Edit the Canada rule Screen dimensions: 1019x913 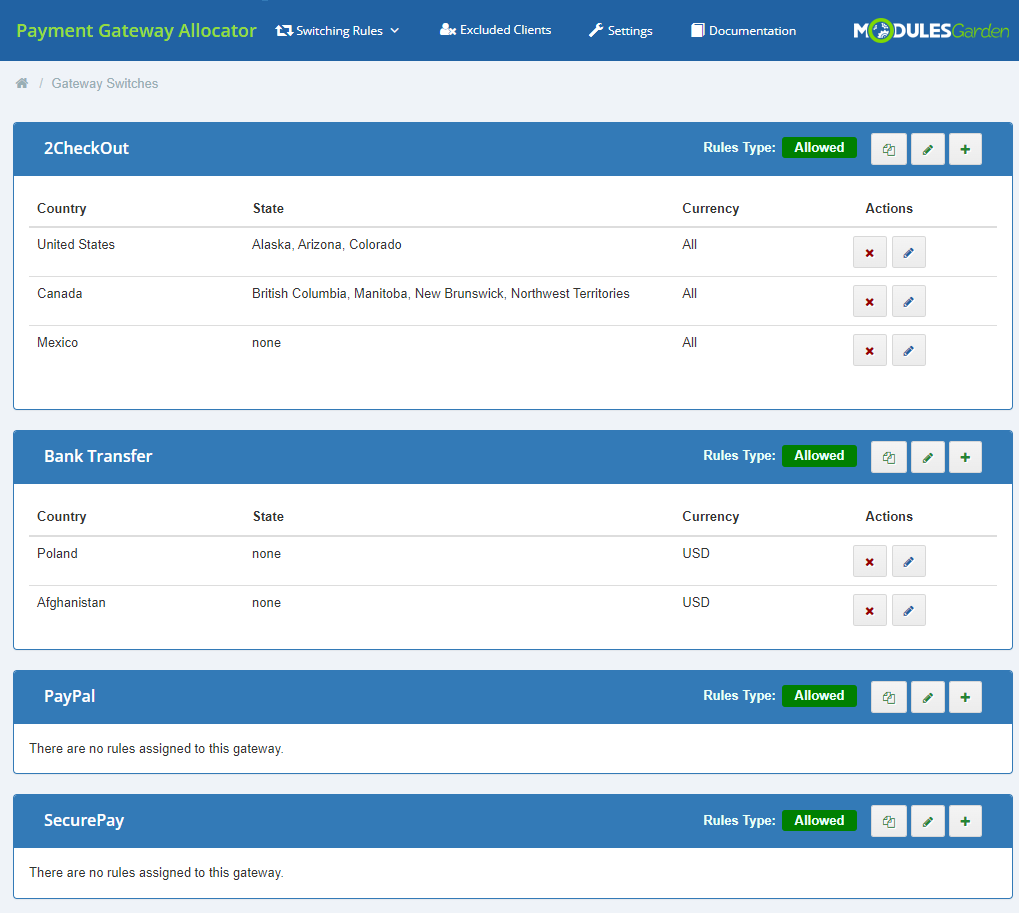tap(909, 302)
